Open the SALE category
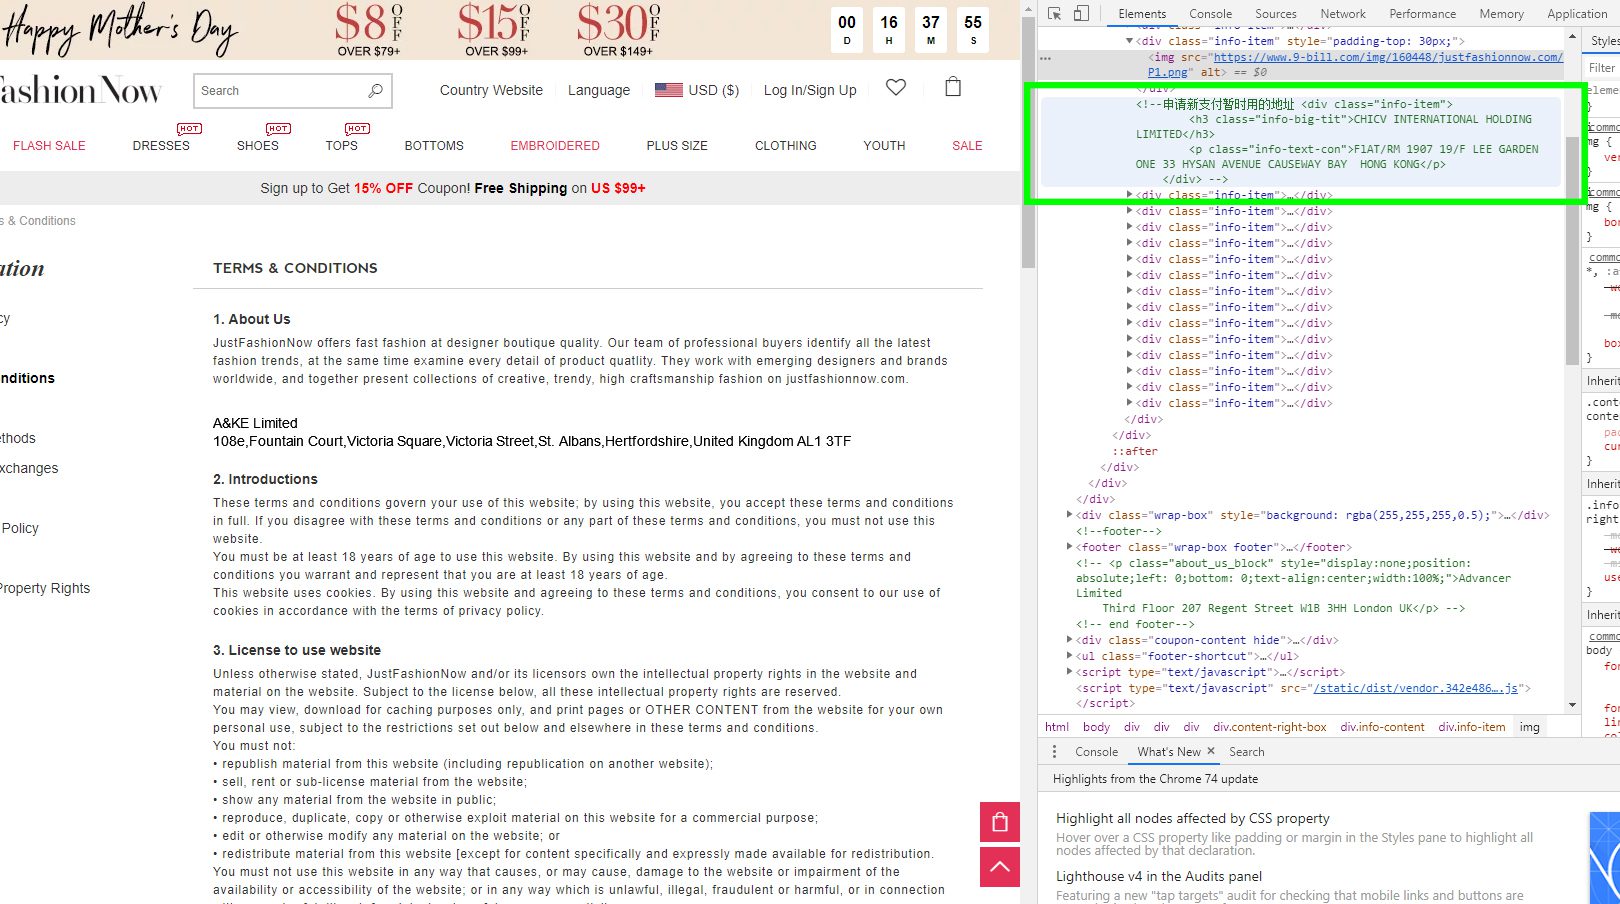This screenshot has width=1620, height=904. (x=967, y=146)
